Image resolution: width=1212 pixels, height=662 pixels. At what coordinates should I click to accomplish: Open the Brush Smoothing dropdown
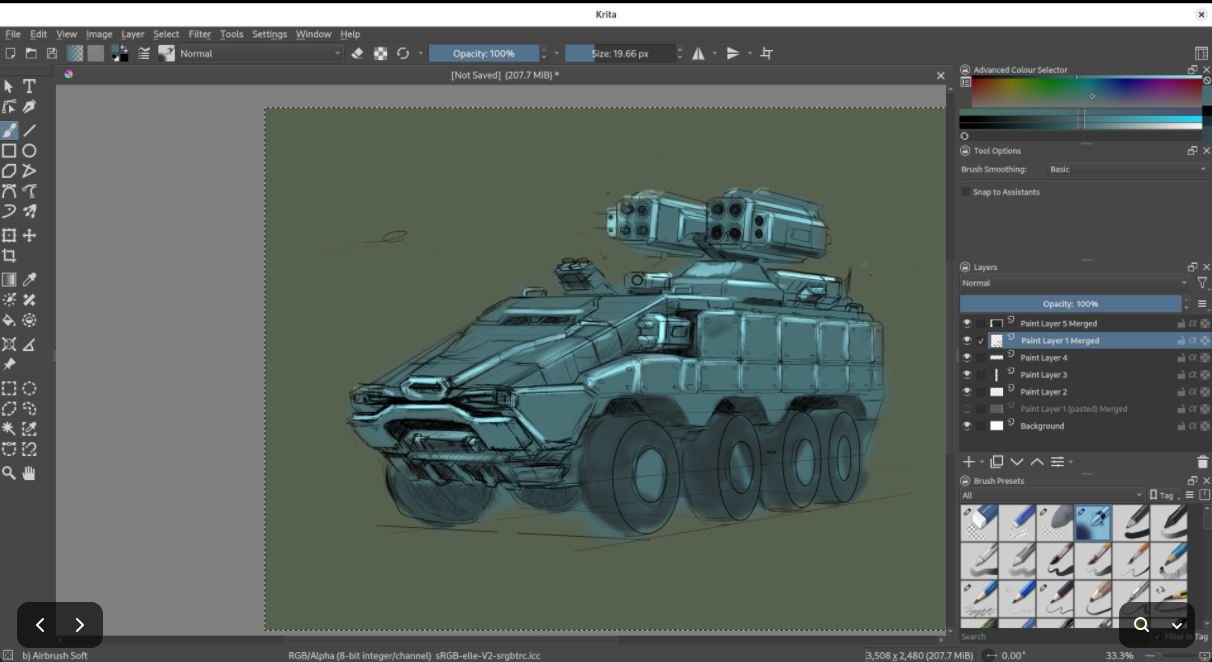1127,170
